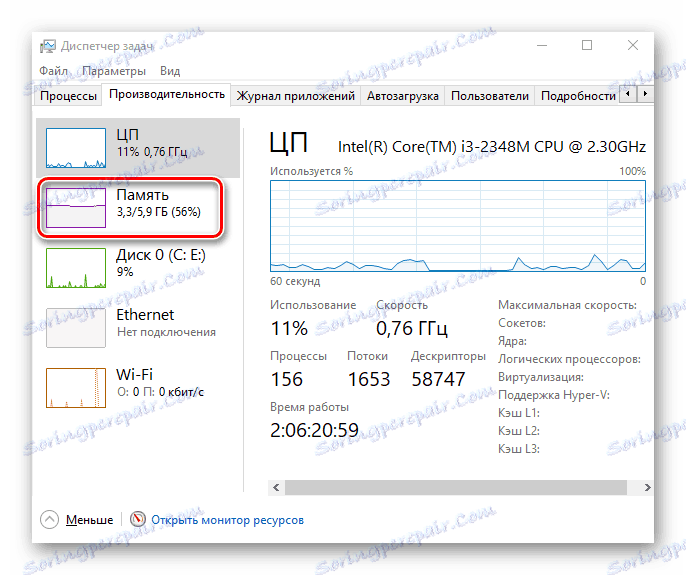The height and width of the screenshot is (575, 686).
Task: Click the Максимальная скорость label
Action: click(567, 305)
